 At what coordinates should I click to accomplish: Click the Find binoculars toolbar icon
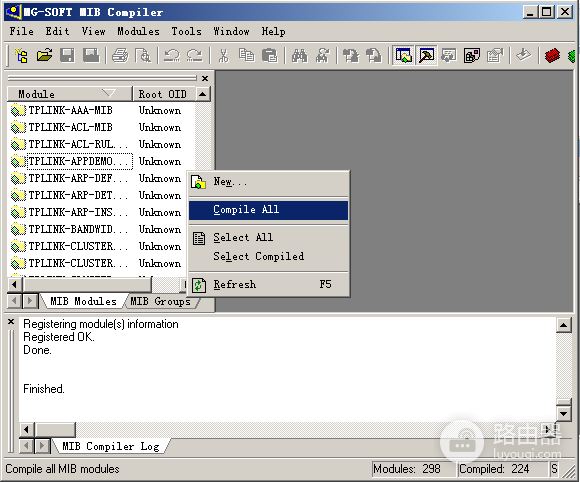tap(300, 56)
